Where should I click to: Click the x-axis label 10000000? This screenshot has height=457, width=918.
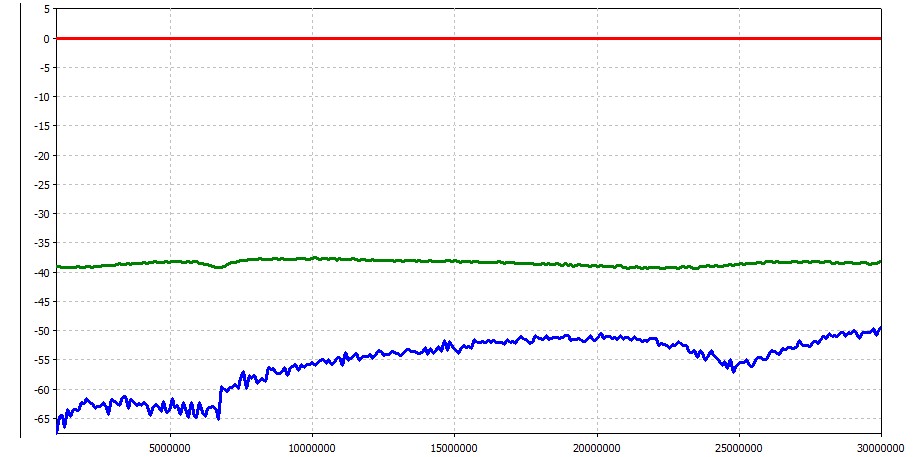click(312, 445)
